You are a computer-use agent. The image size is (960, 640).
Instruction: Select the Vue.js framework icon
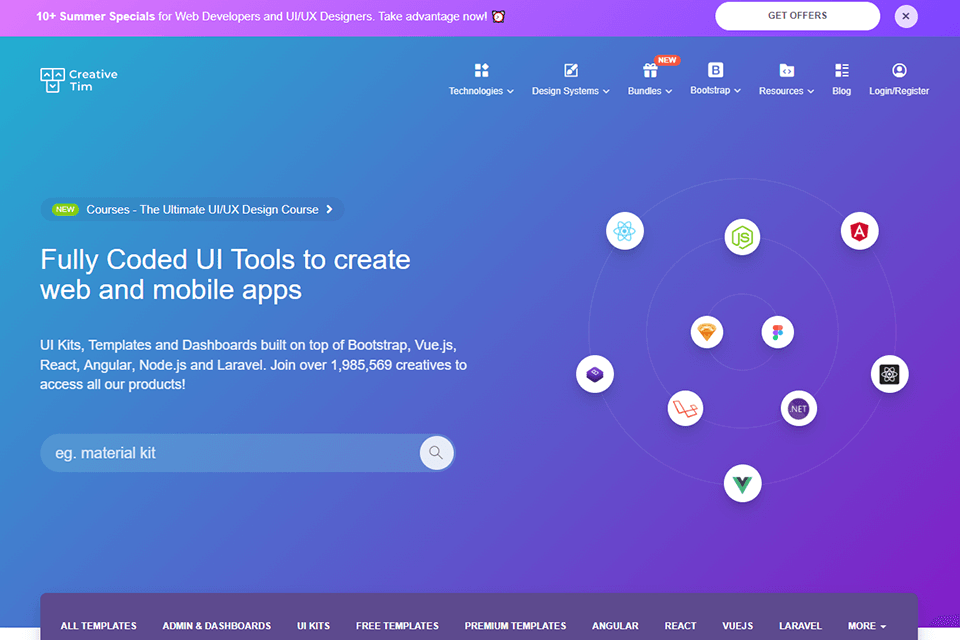(x=742, y=483)
